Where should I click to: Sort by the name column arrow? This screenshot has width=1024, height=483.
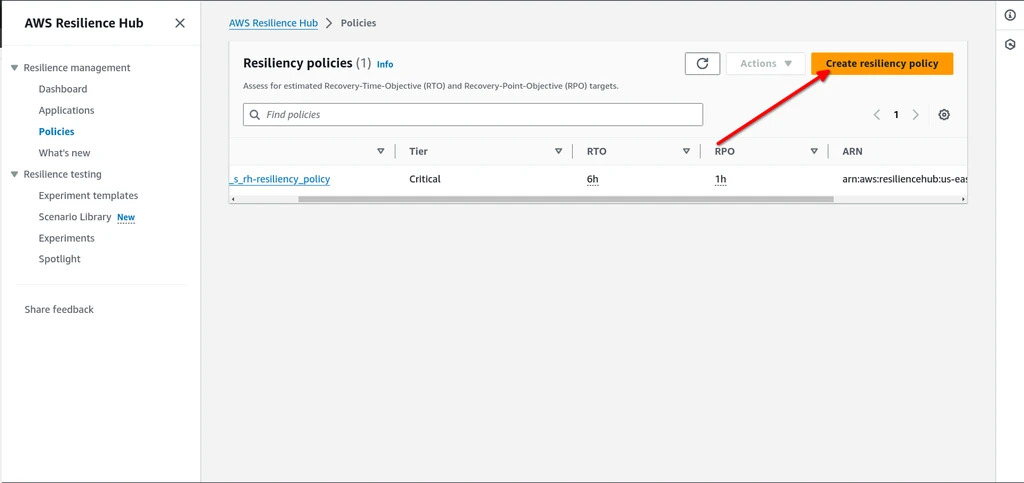tap(381, 151)
